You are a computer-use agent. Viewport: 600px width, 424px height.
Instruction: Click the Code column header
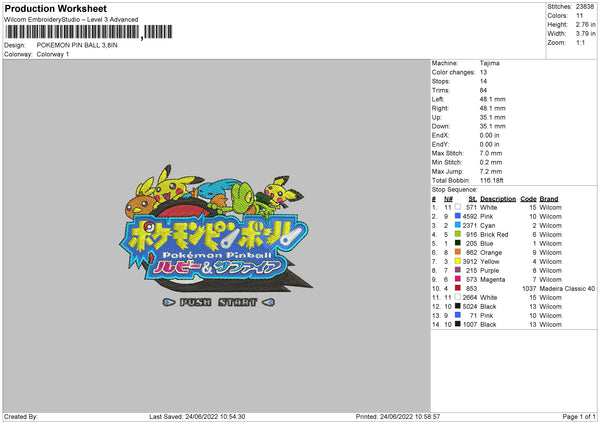click(528, 199)
